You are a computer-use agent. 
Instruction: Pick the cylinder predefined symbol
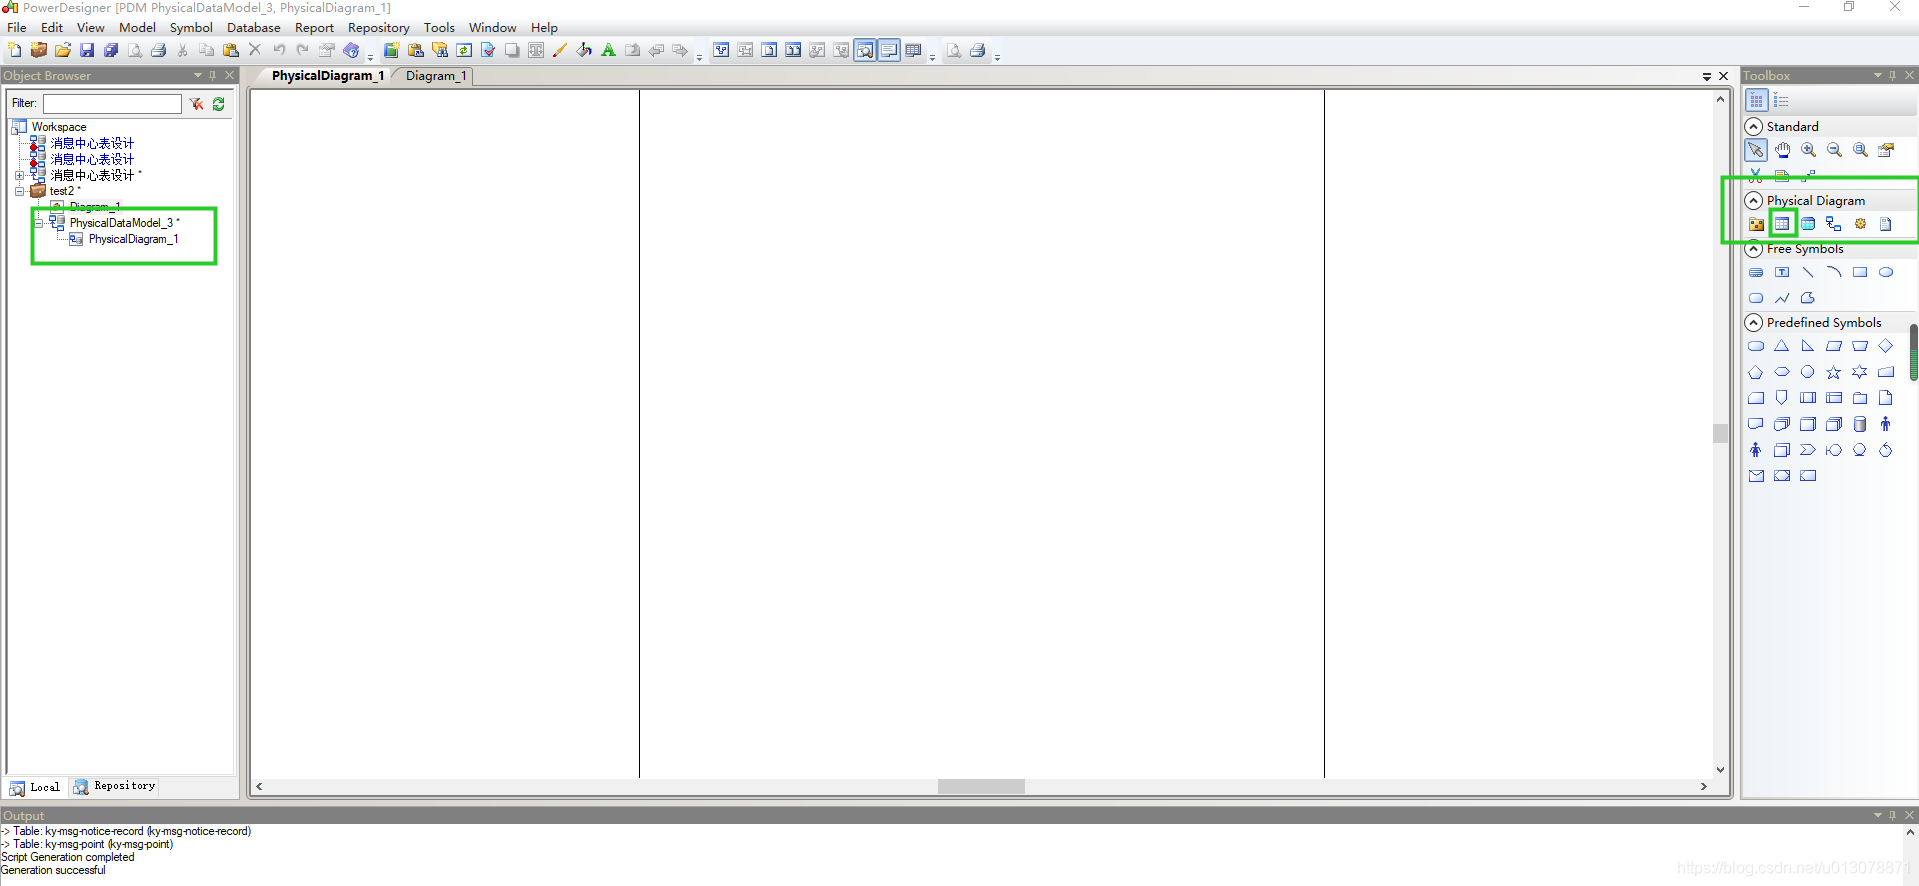[1860, 424]
